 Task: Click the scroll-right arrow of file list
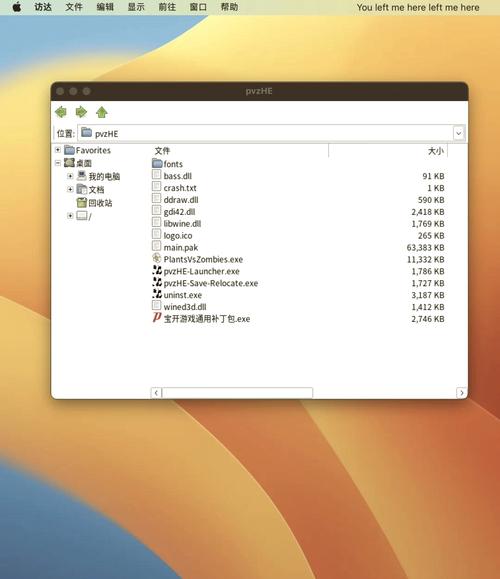pos(462,393)
